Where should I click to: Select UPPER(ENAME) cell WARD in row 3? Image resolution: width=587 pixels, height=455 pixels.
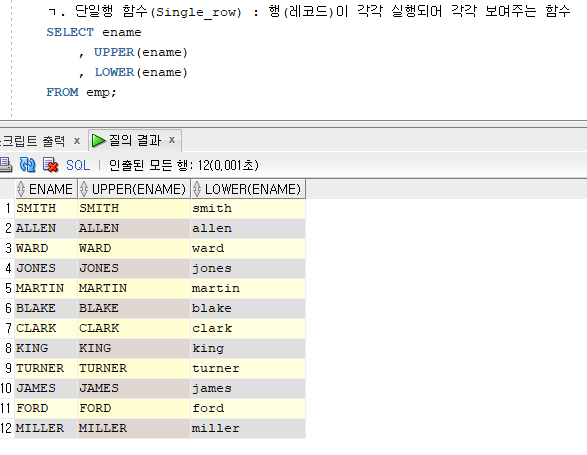[x=134, y=248]
